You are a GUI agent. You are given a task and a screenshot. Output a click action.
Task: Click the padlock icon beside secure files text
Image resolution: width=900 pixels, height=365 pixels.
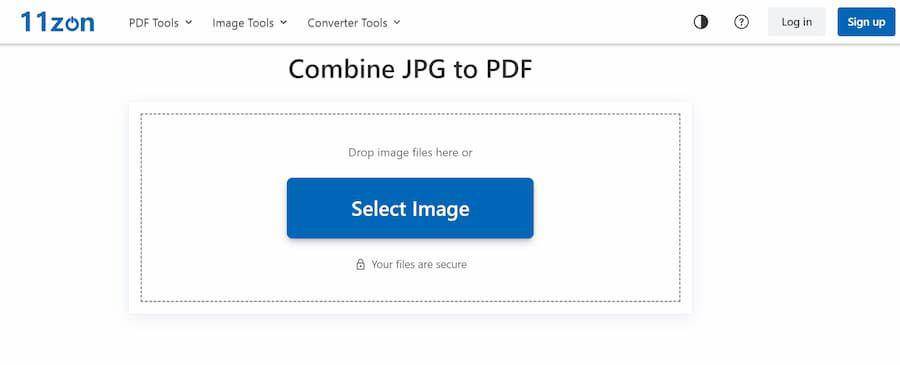[x=360, y=265]
